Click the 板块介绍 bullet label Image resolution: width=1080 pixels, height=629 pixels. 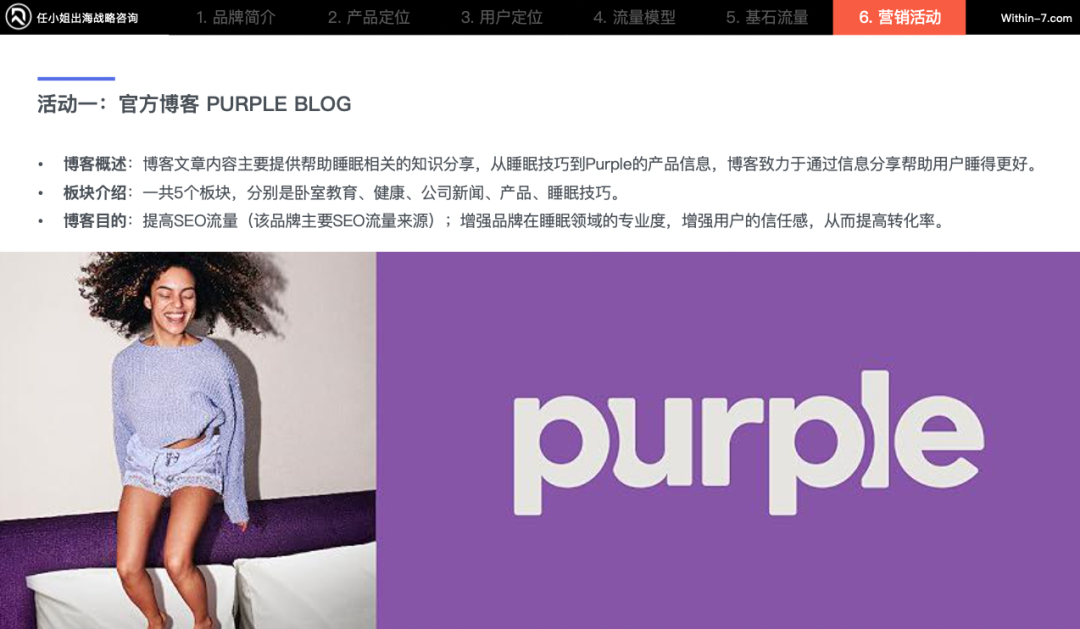point(95,193)
